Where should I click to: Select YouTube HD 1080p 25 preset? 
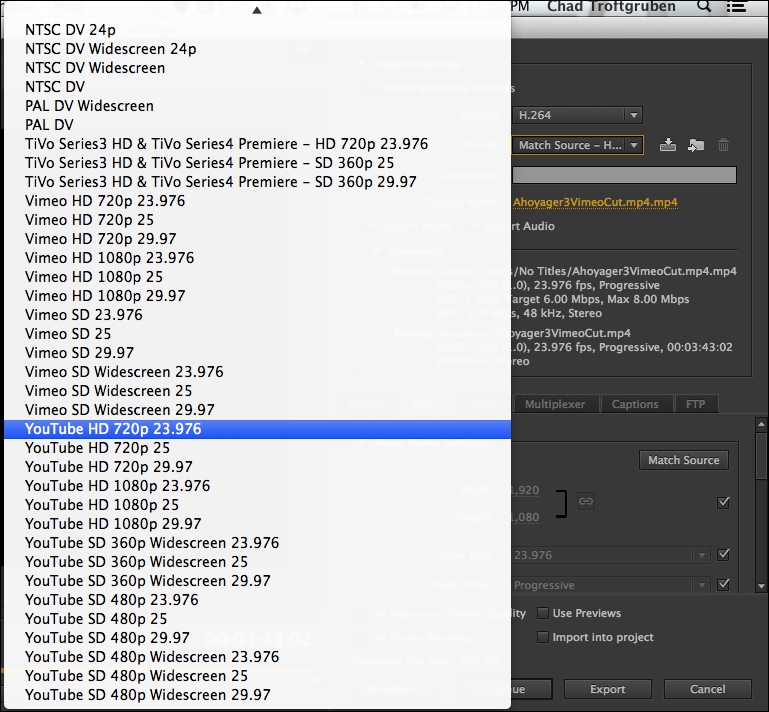[x=257, y=505]
